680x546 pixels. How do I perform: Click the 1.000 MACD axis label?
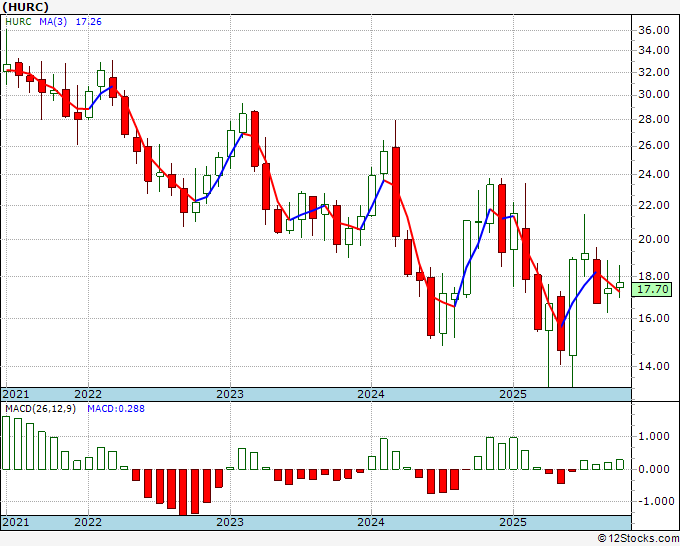654,437
